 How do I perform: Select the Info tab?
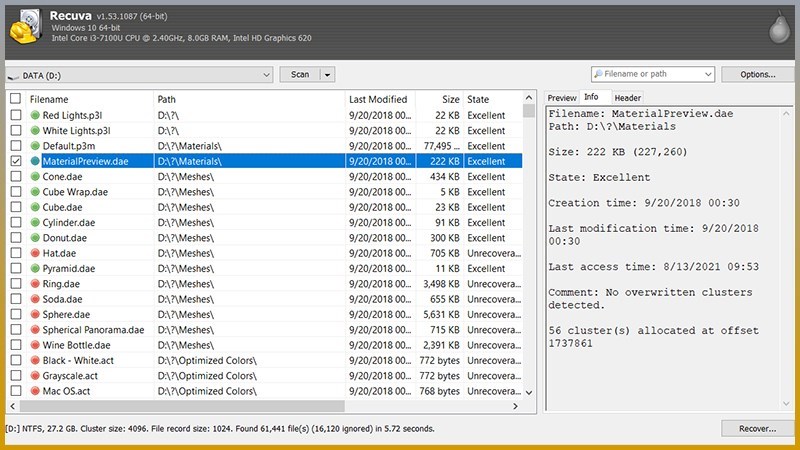click(591, 97)
